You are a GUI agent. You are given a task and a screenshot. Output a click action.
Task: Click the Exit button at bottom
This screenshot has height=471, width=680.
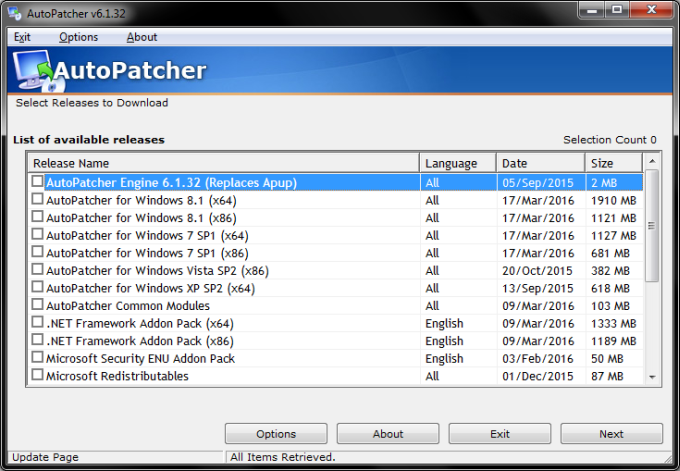[x=500, y=434]
